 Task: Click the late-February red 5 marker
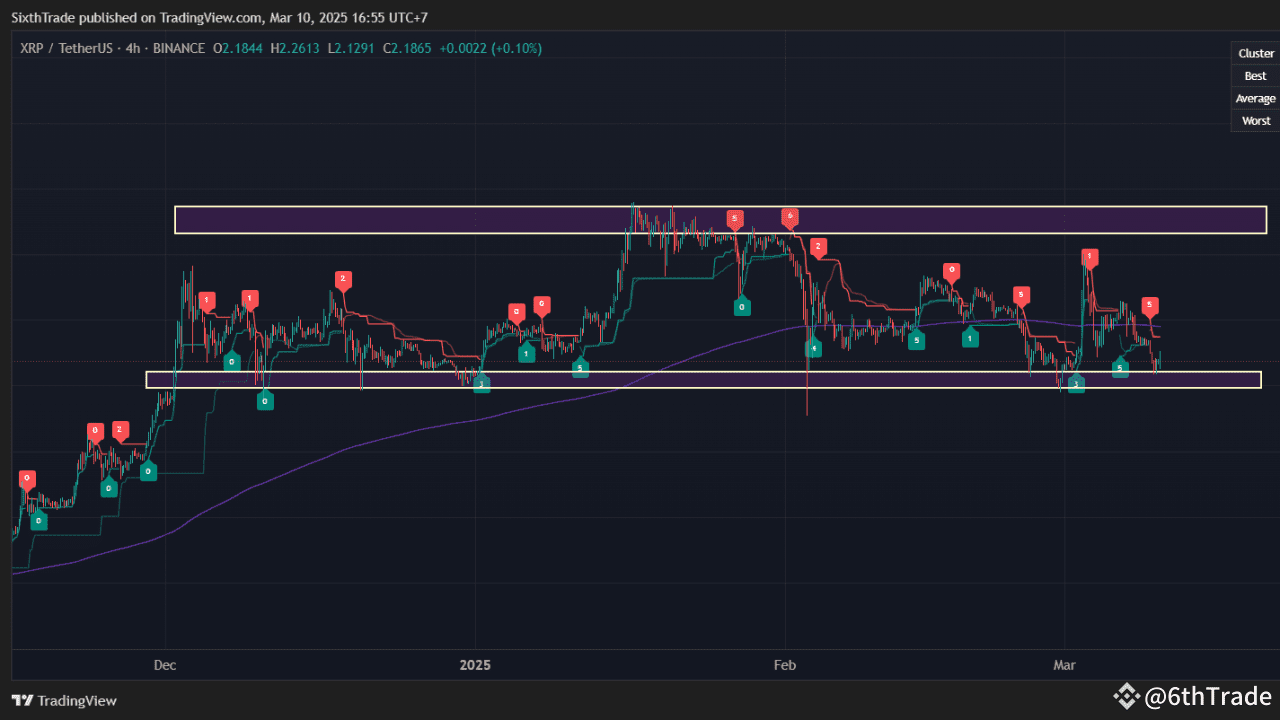(1020, 295)
